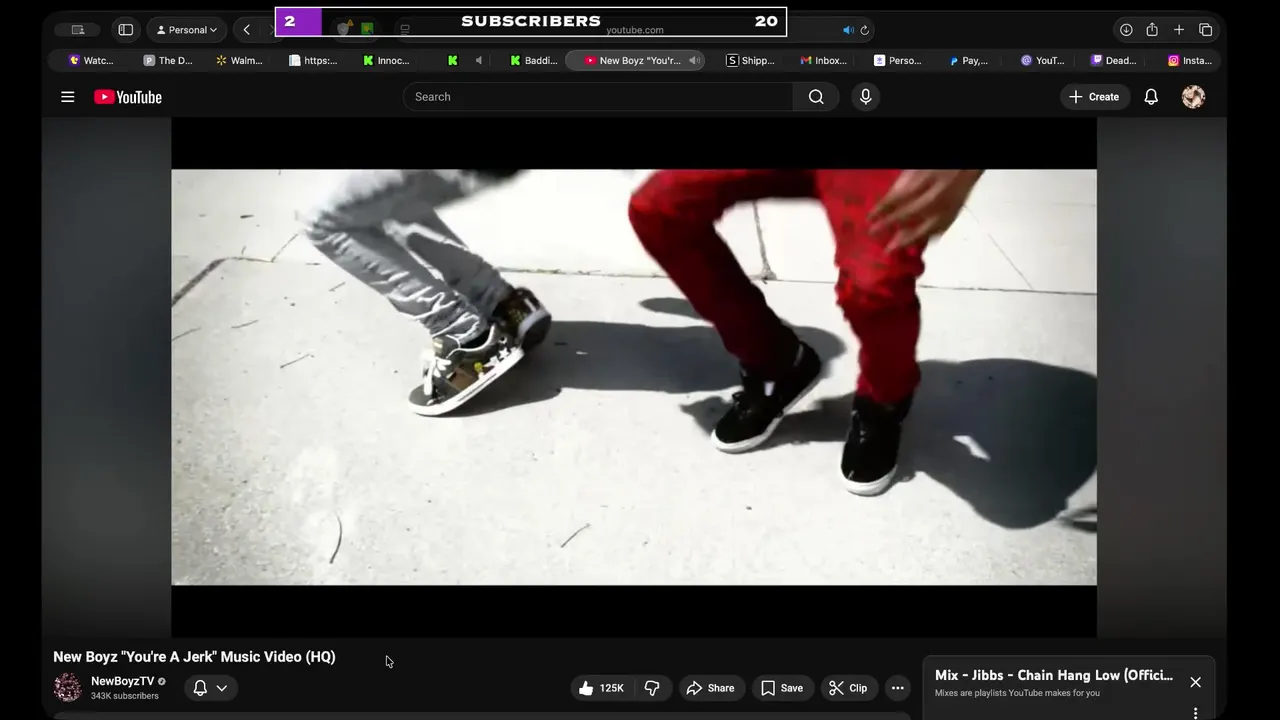Open Mix - Jibbs - Chain Hang Low
Screen dimensions: 1280x720
point(1054,676)
